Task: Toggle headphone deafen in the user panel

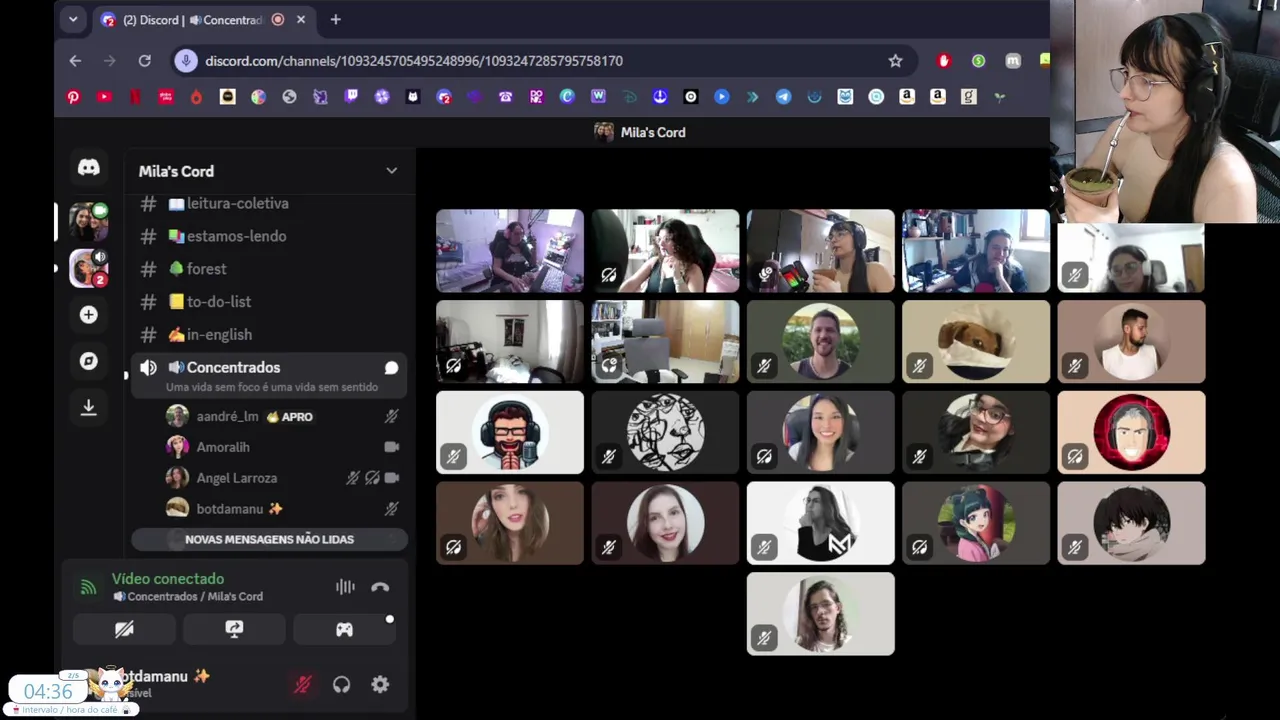Action: [x=341, y=685]
